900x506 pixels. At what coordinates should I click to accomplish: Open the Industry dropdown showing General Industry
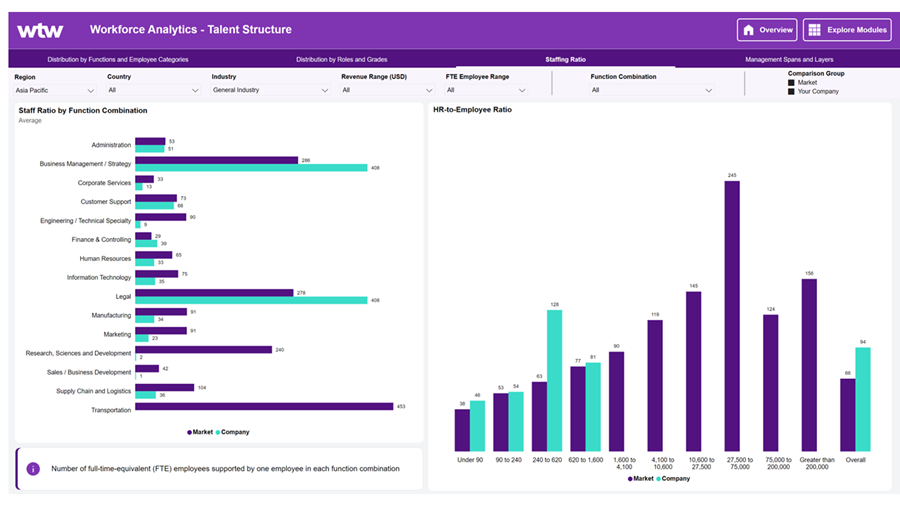(x=270, y=90)
